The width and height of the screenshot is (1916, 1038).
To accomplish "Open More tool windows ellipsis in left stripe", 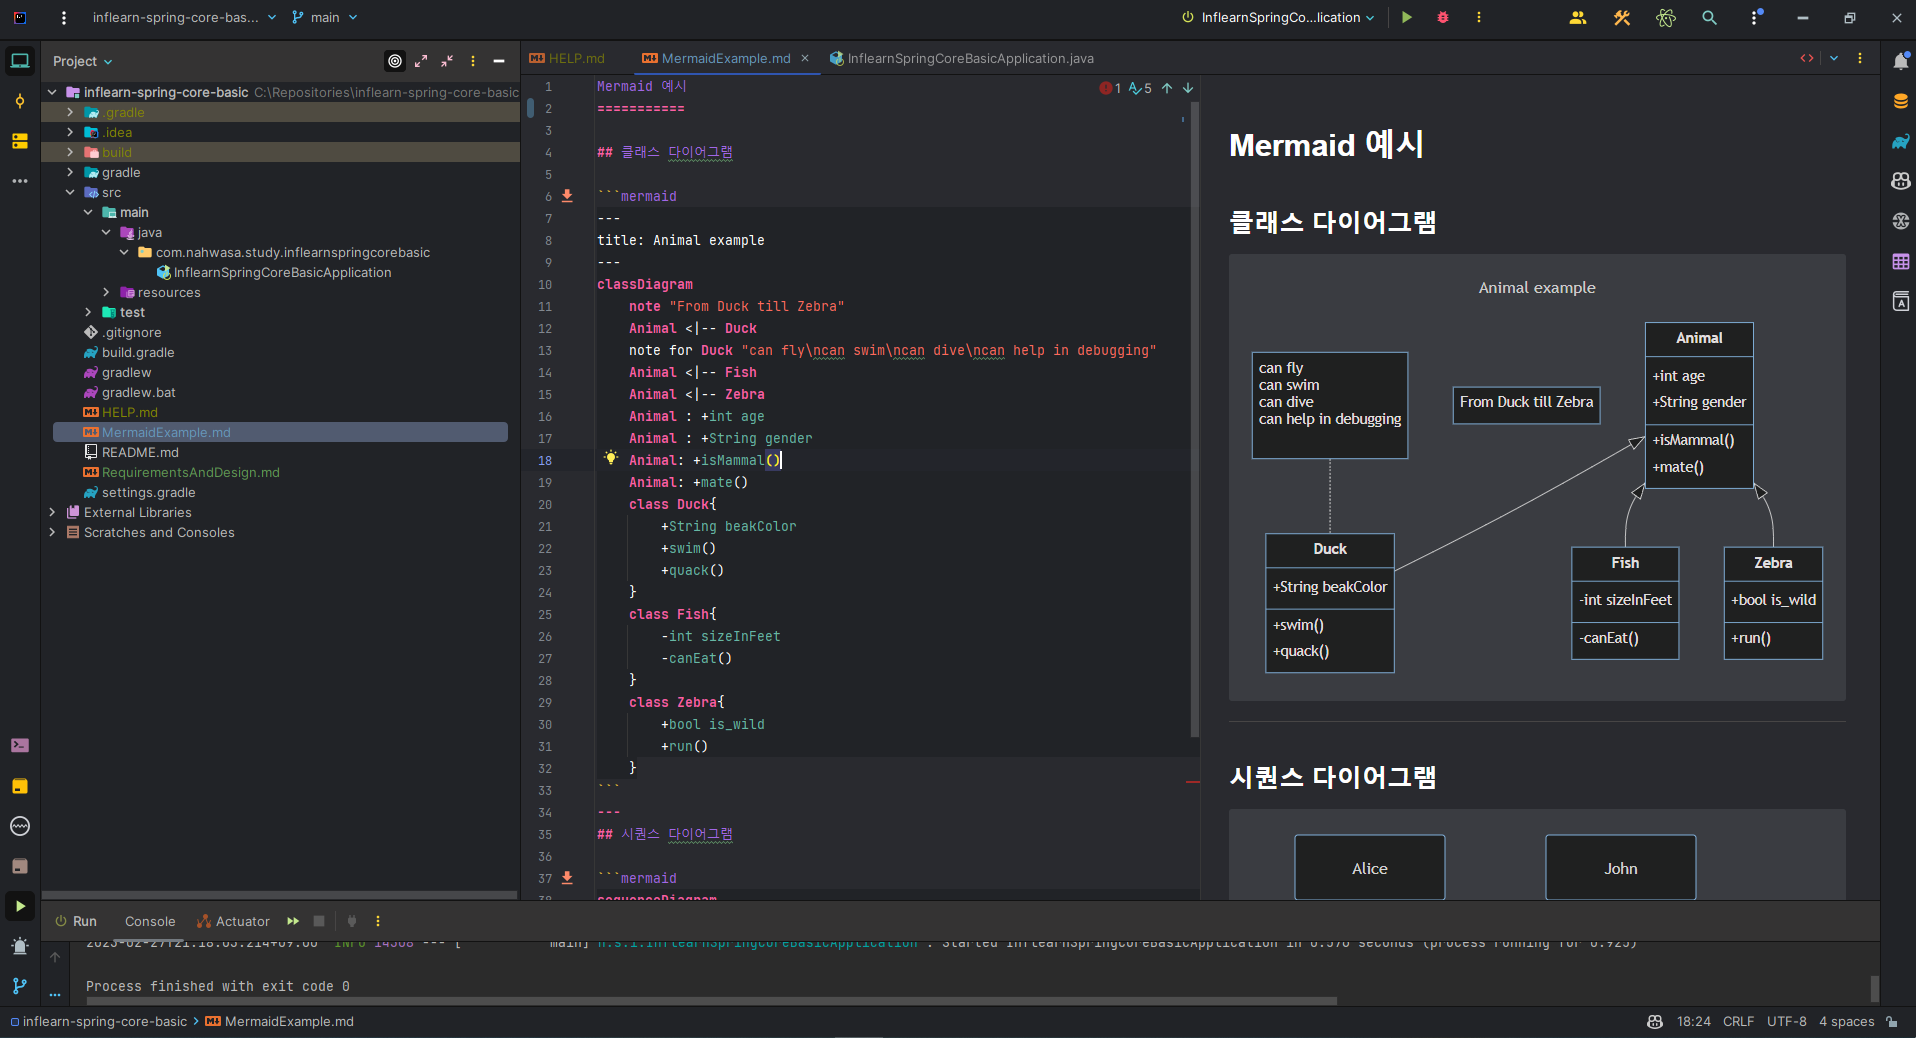I will point(20,181).
